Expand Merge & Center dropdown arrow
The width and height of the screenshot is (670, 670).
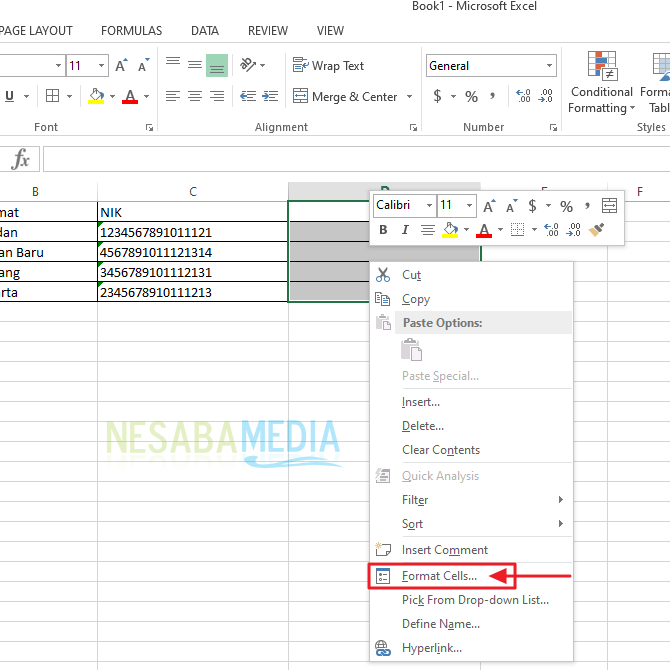pos(409,96)
